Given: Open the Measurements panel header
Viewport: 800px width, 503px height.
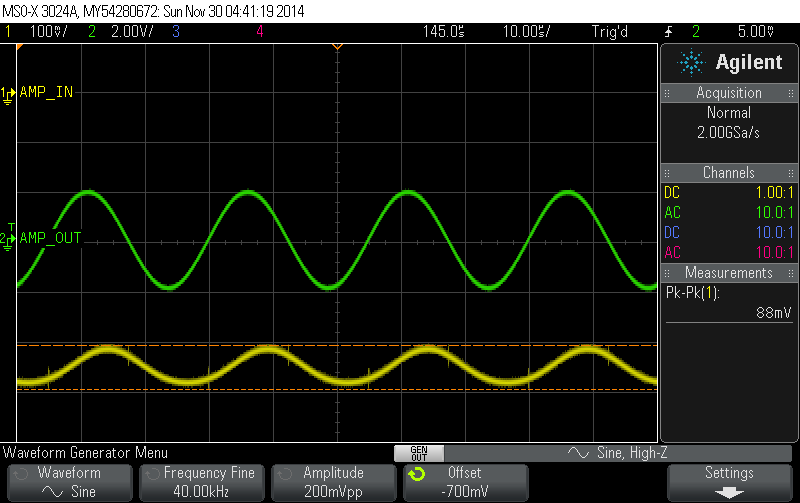Looking at the screenshot, I should pyautogui.click(x=729, y=272).
